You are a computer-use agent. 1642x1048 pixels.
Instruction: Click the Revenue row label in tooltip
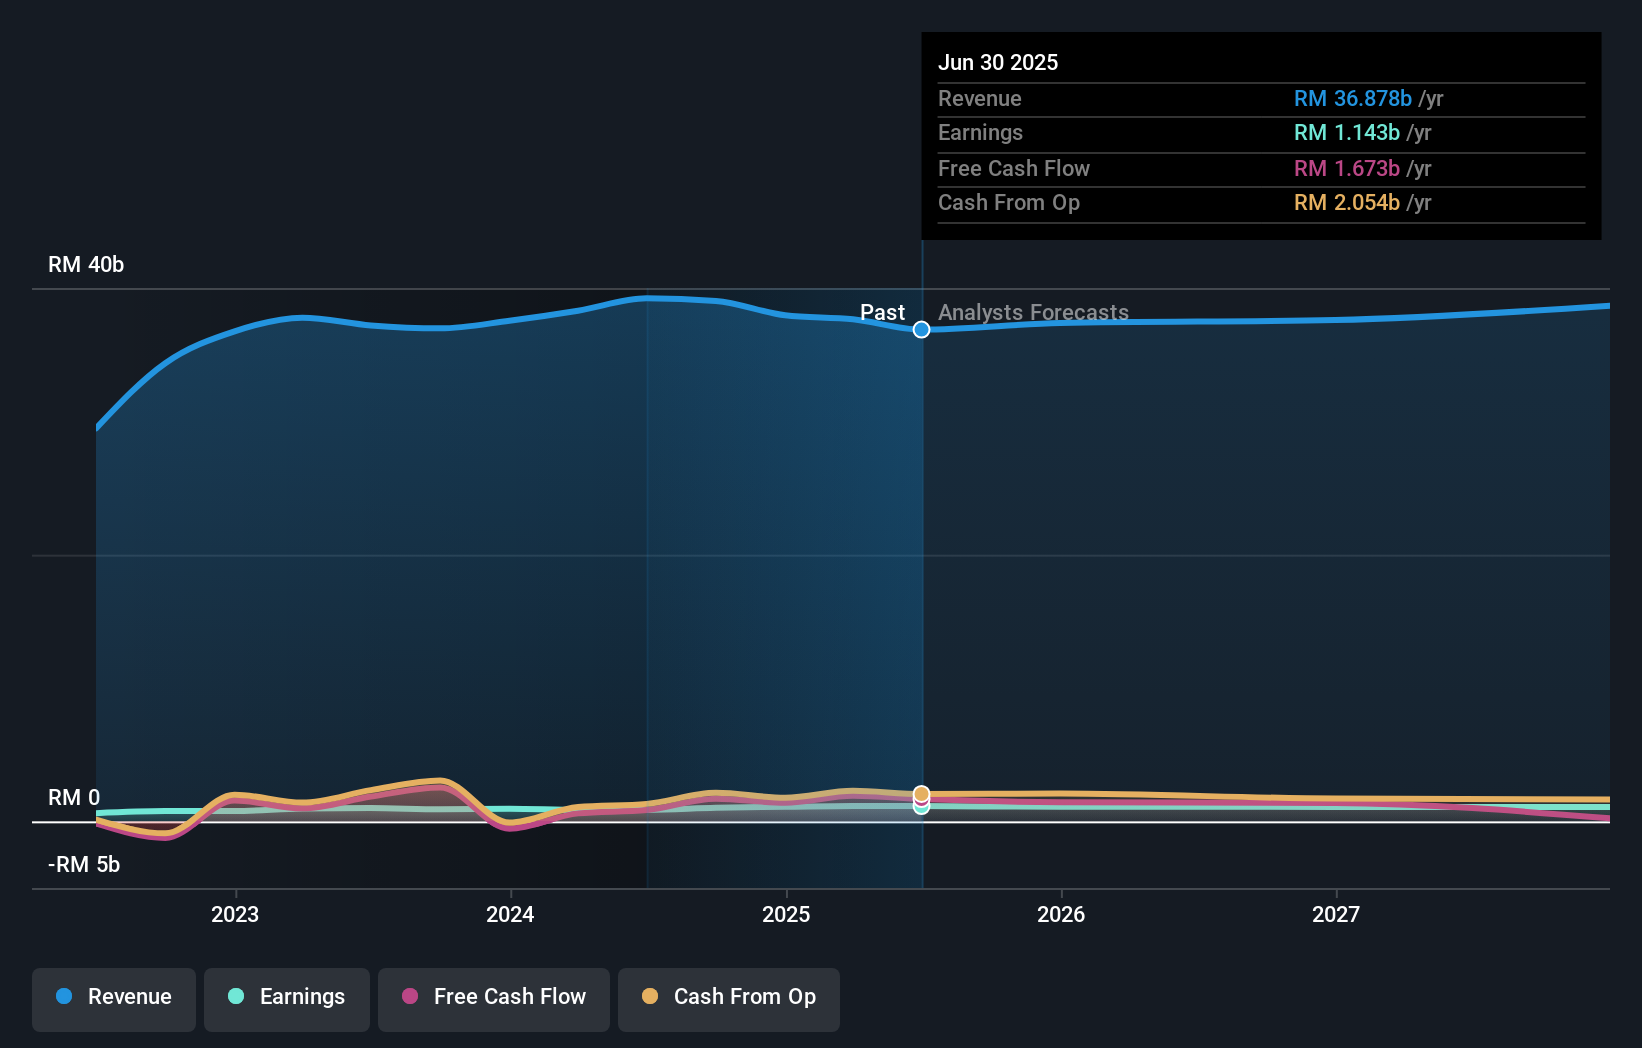point(980,99)
